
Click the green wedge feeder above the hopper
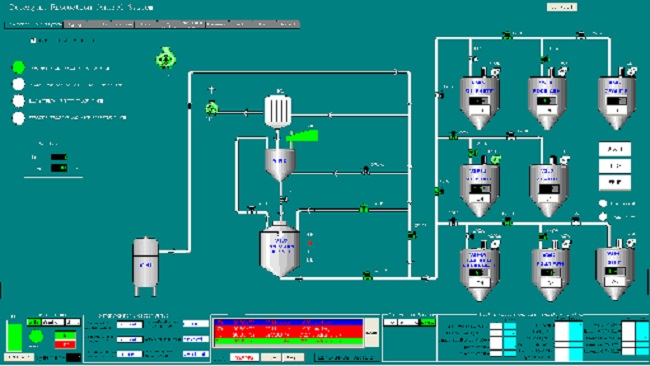(302, 136)
